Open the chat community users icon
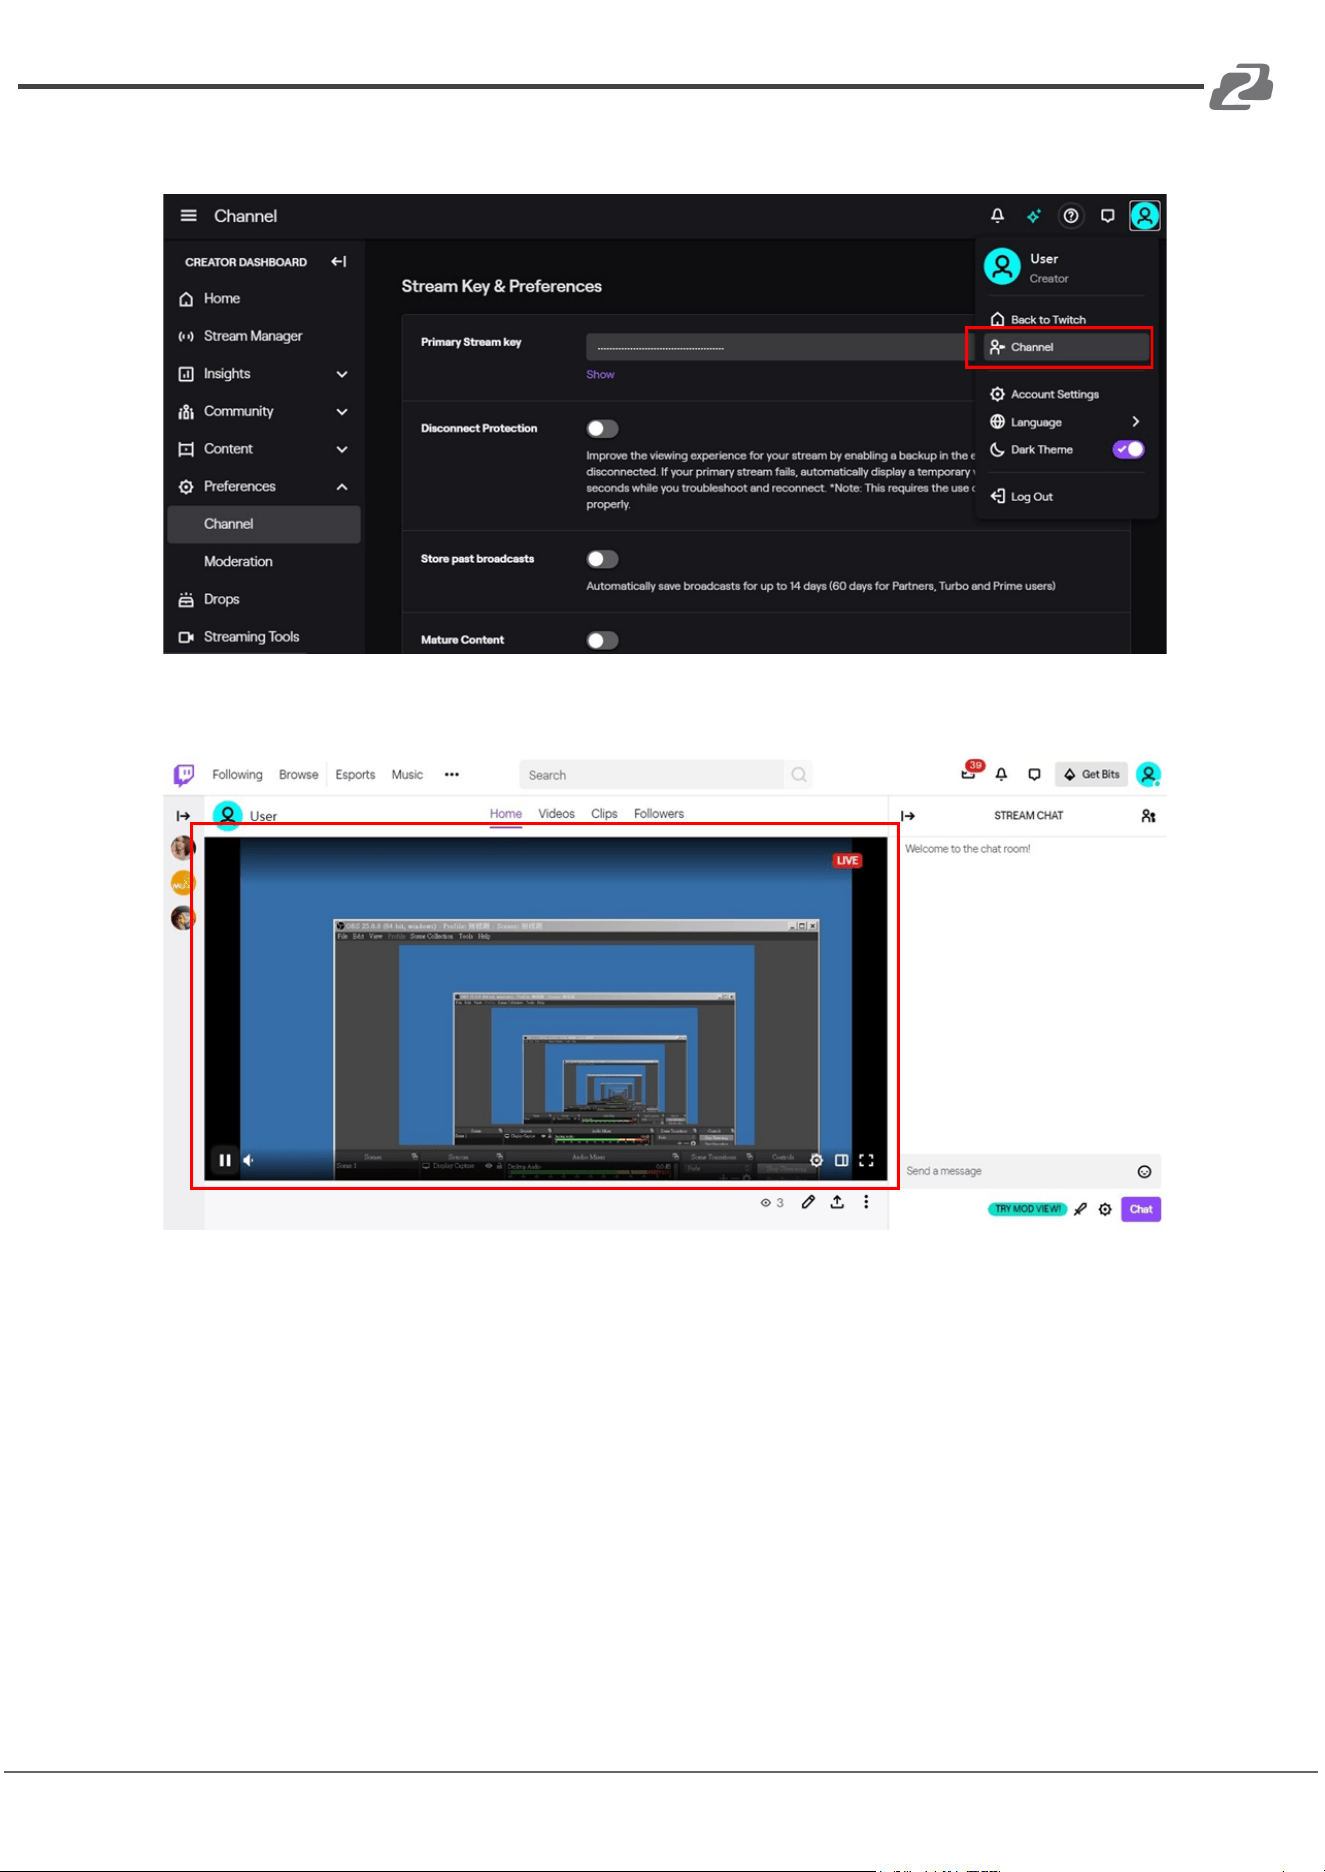Screen dimensions: 1325x1872 [x=1148, y=816]
